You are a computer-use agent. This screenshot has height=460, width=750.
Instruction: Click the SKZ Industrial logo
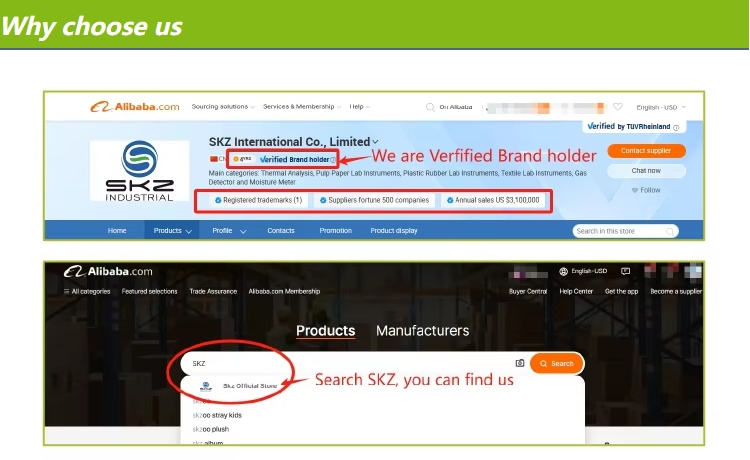[139, 171]
